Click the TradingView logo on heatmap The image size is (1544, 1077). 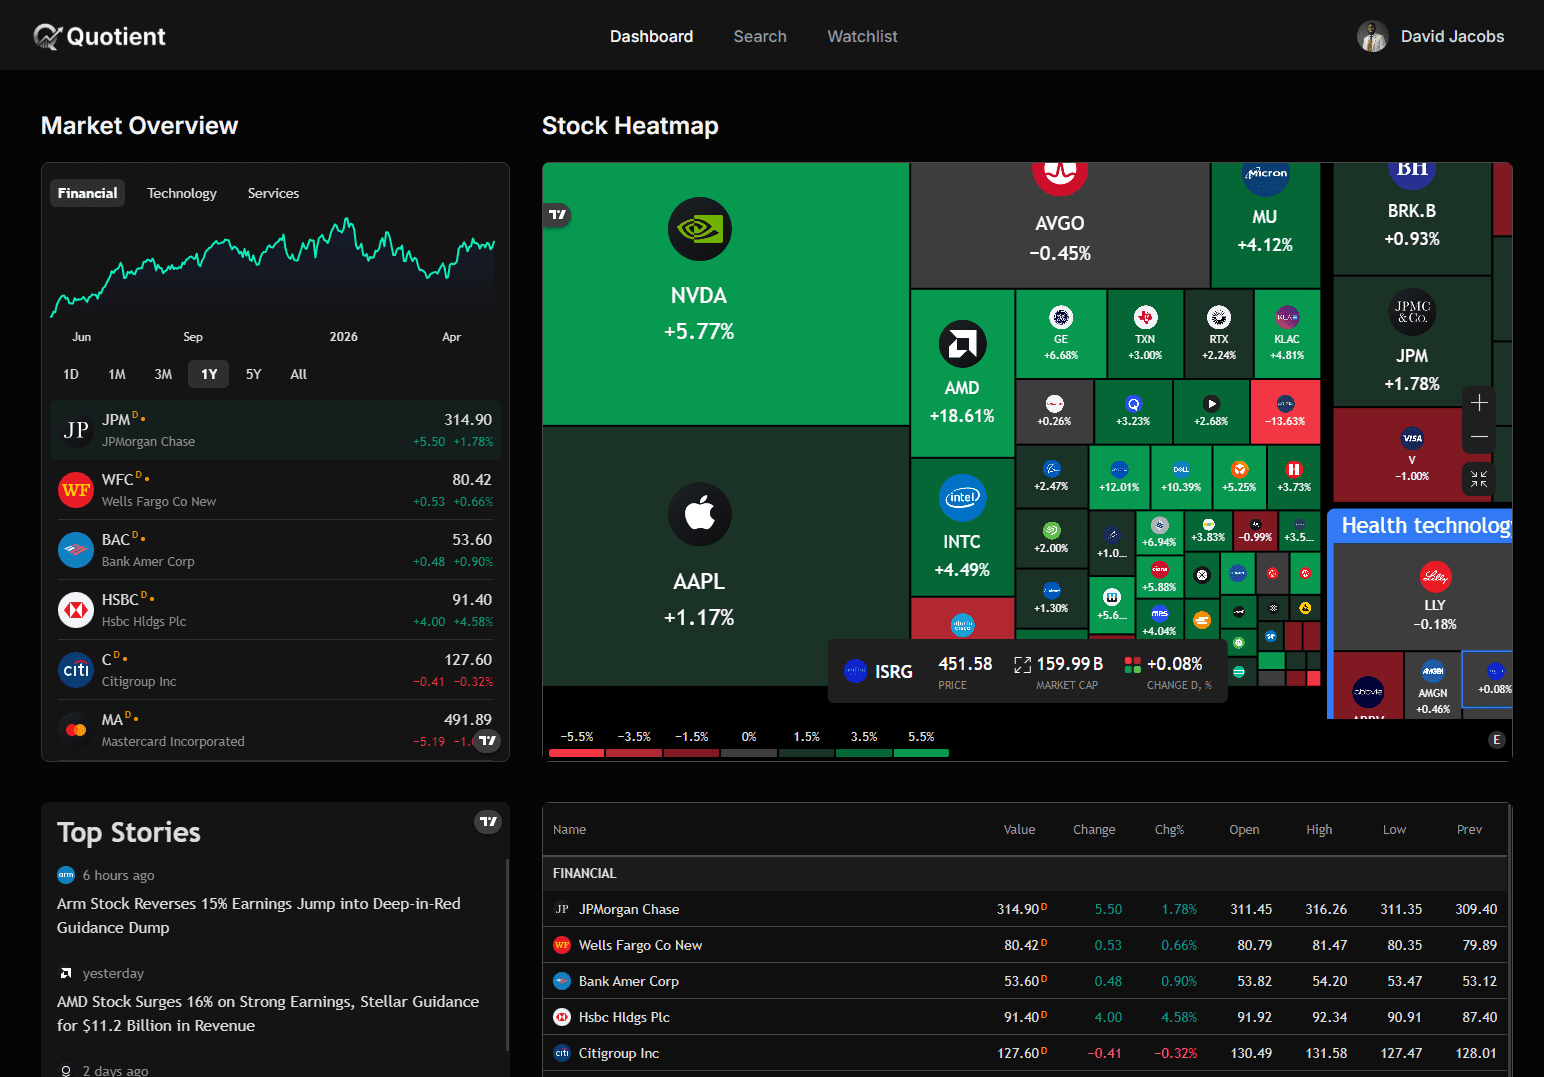coord(557,214)
